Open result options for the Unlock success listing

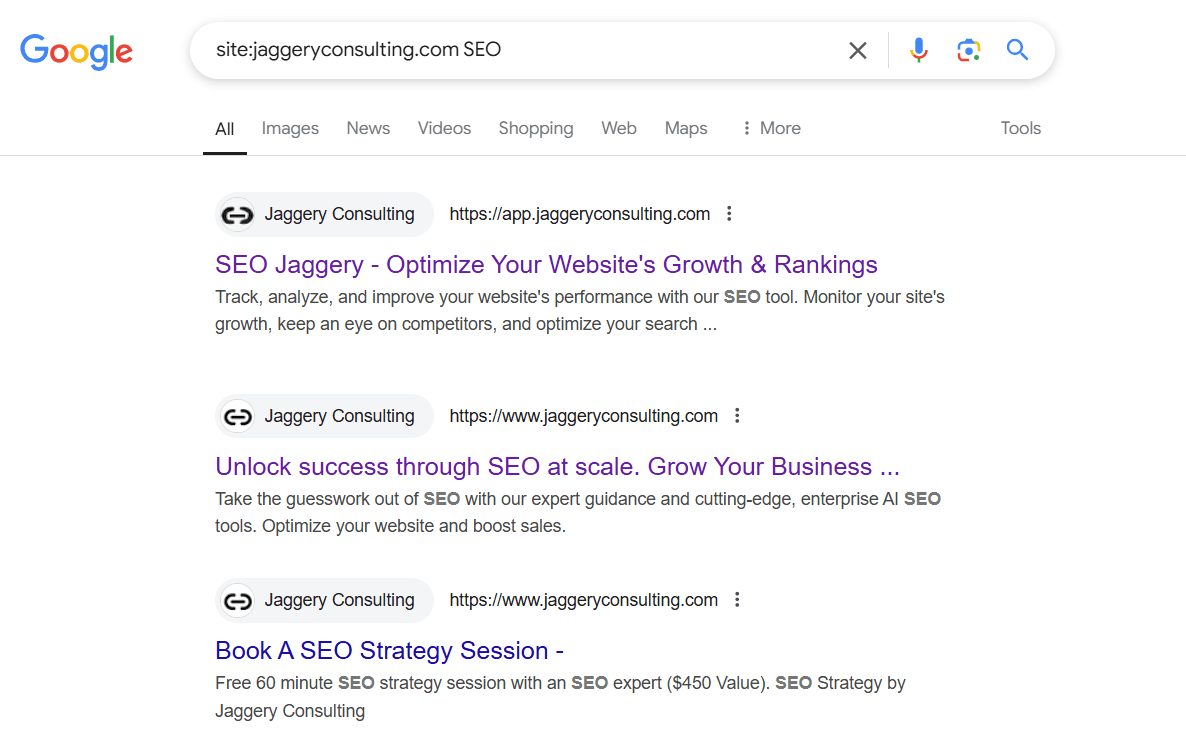click(737, 415)
